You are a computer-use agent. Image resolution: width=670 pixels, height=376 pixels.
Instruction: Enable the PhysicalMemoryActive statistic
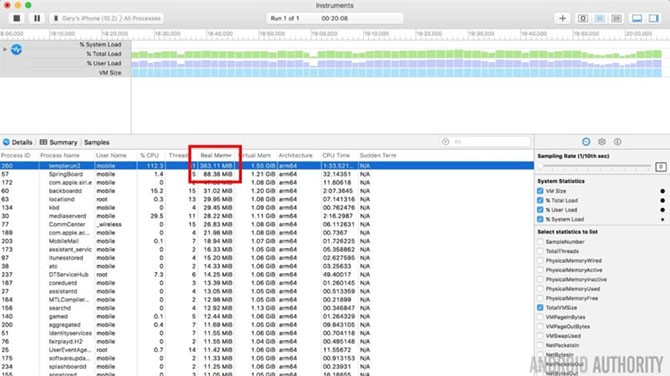540,270
